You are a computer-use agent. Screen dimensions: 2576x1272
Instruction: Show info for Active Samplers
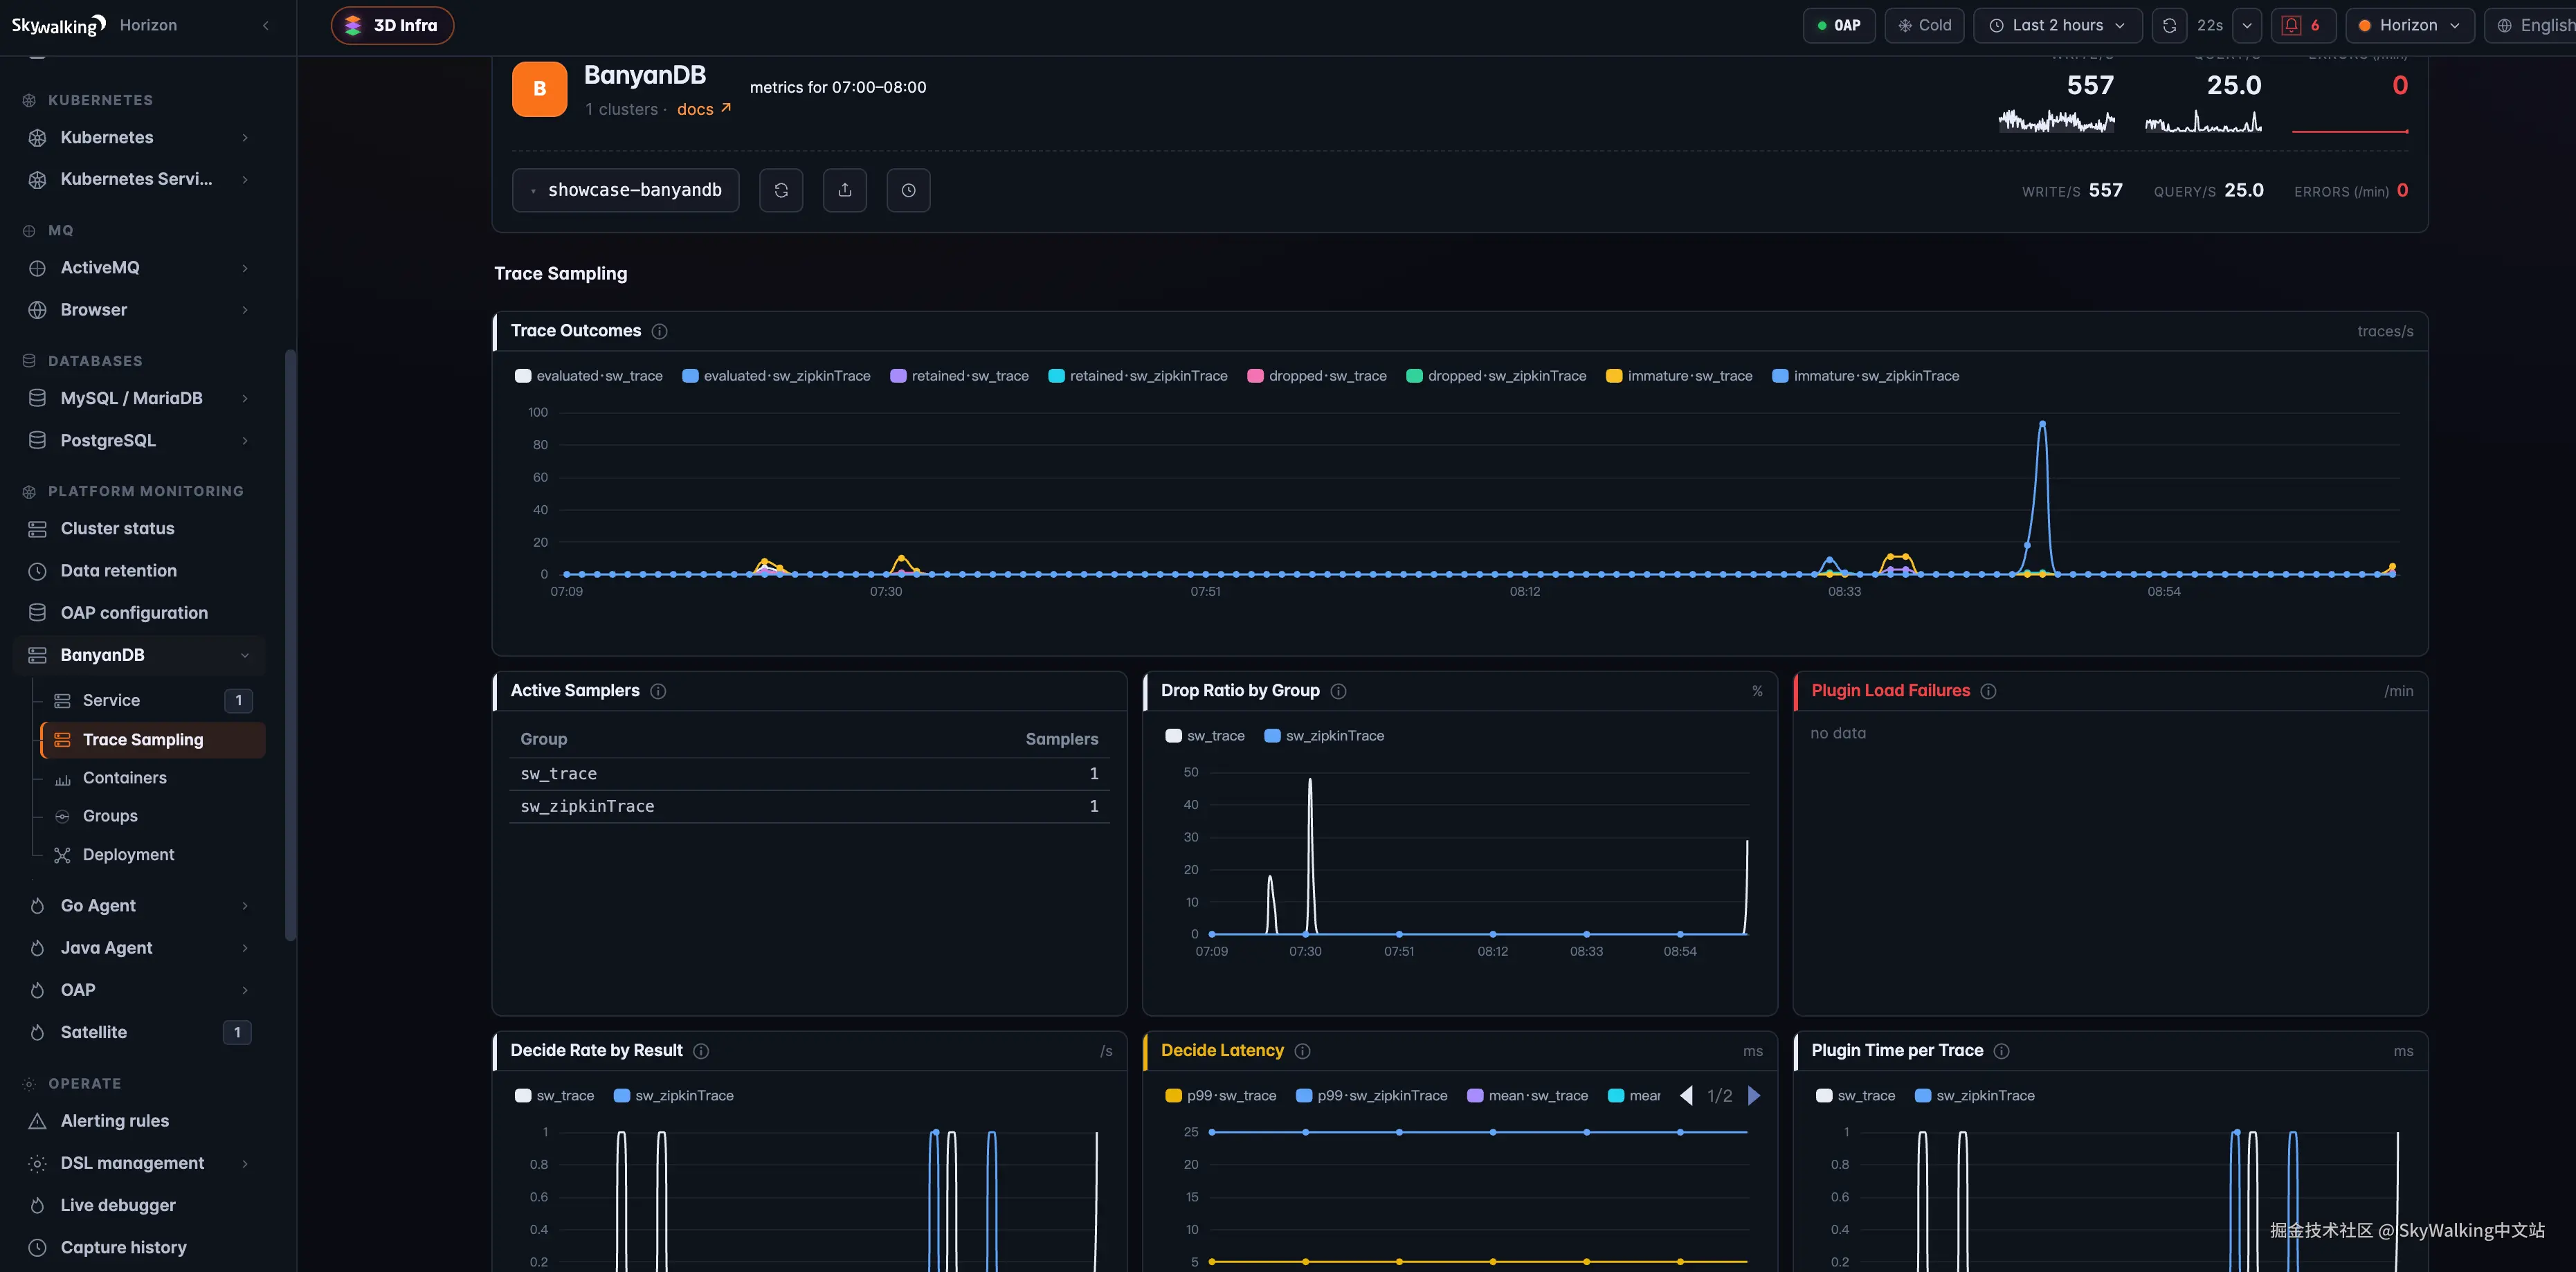pos(658,691)
